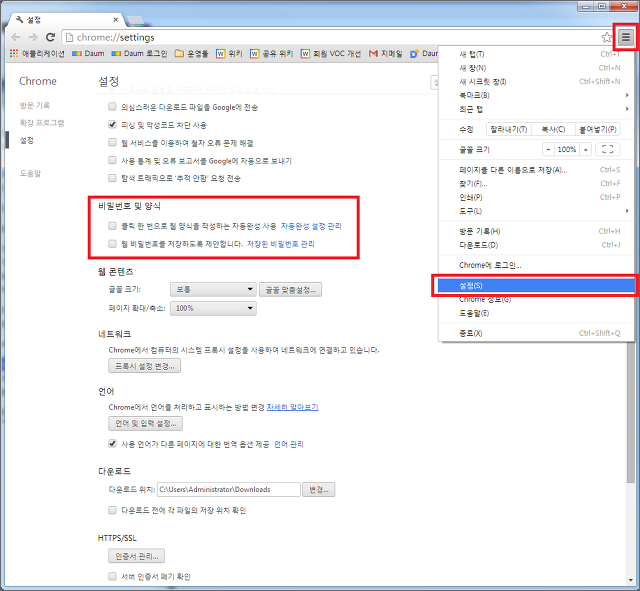This screenshot has width=640, height=591.
Task: Toggle fullscreen icon in the menu zoom row
Action: tap(607, 149)
